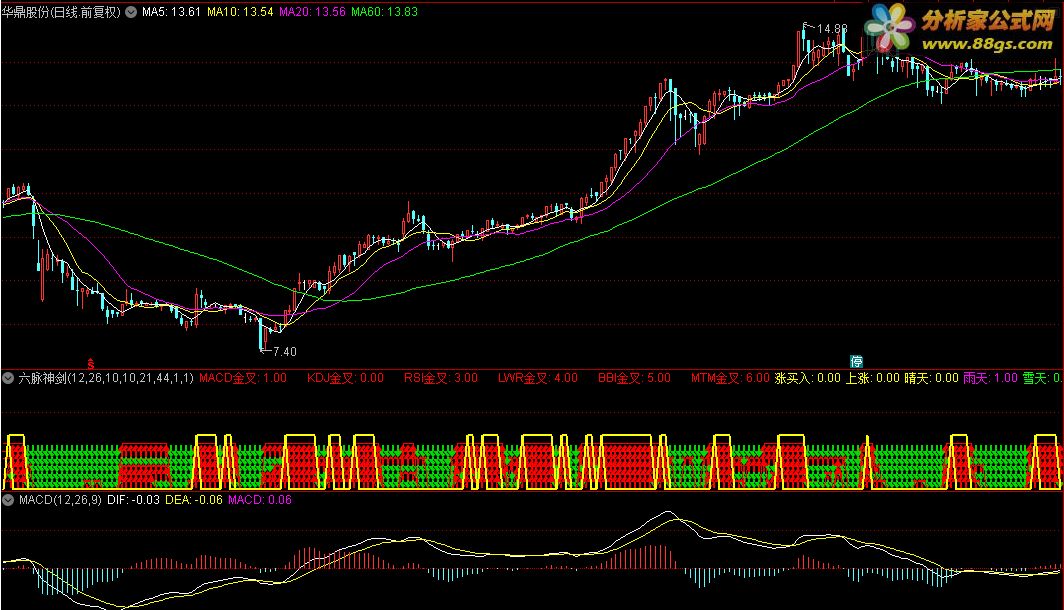Select the DEA: -0.06 value

[194, 500]
